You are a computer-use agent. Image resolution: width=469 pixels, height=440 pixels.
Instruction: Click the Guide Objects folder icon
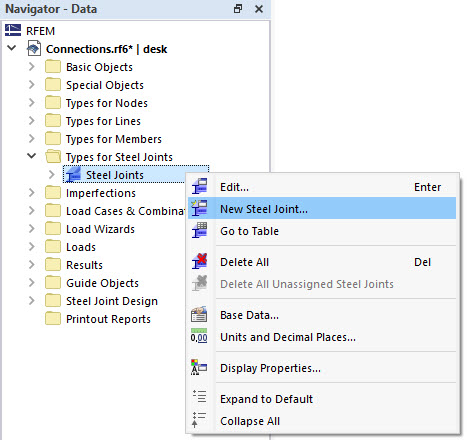coord(53,283)
